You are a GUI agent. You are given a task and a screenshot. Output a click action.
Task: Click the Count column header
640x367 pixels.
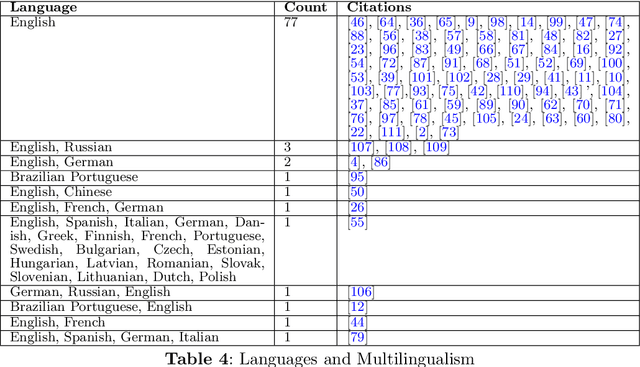click(x=305, y=7)
